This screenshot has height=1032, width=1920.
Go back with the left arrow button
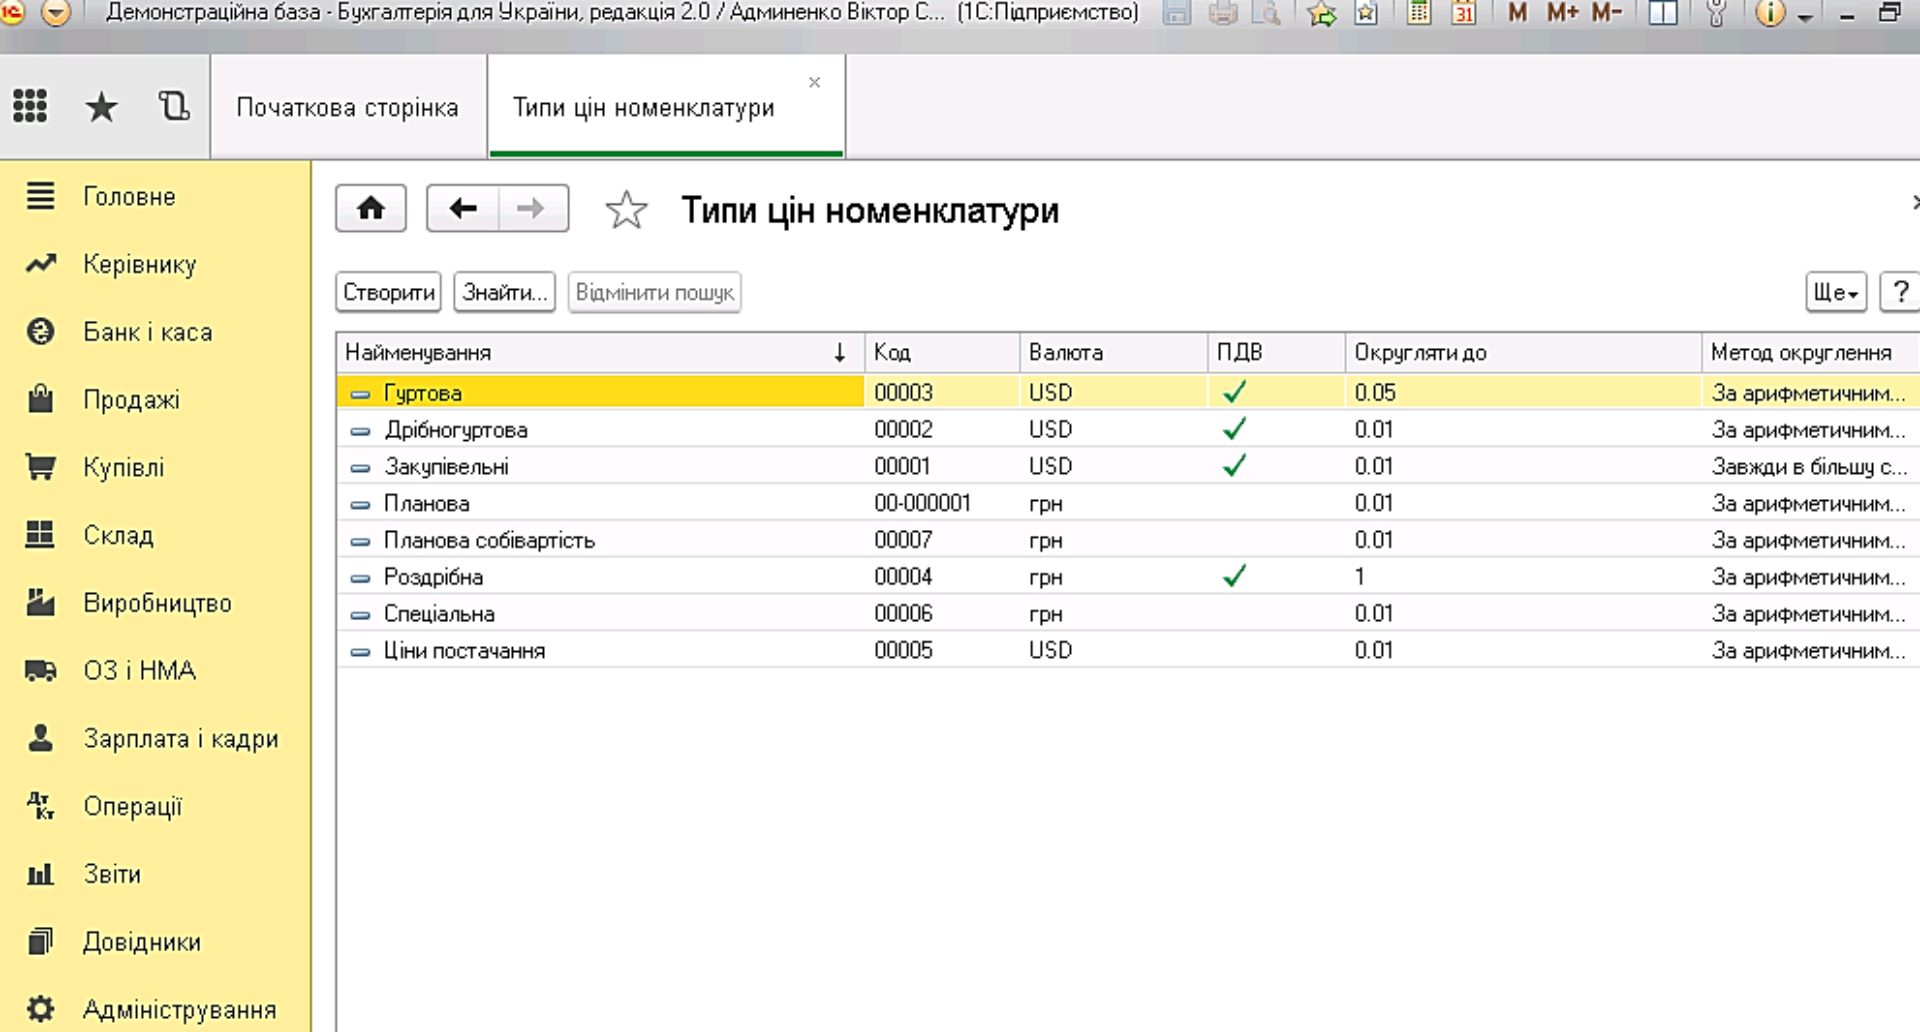[x=463, y=208]
